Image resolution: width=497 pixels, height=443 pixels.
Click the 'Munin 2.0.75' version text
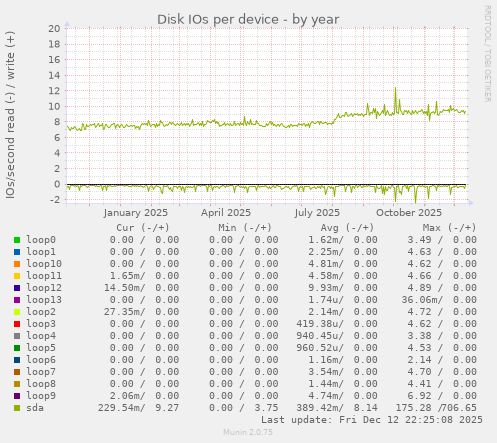tap(248, 432)
